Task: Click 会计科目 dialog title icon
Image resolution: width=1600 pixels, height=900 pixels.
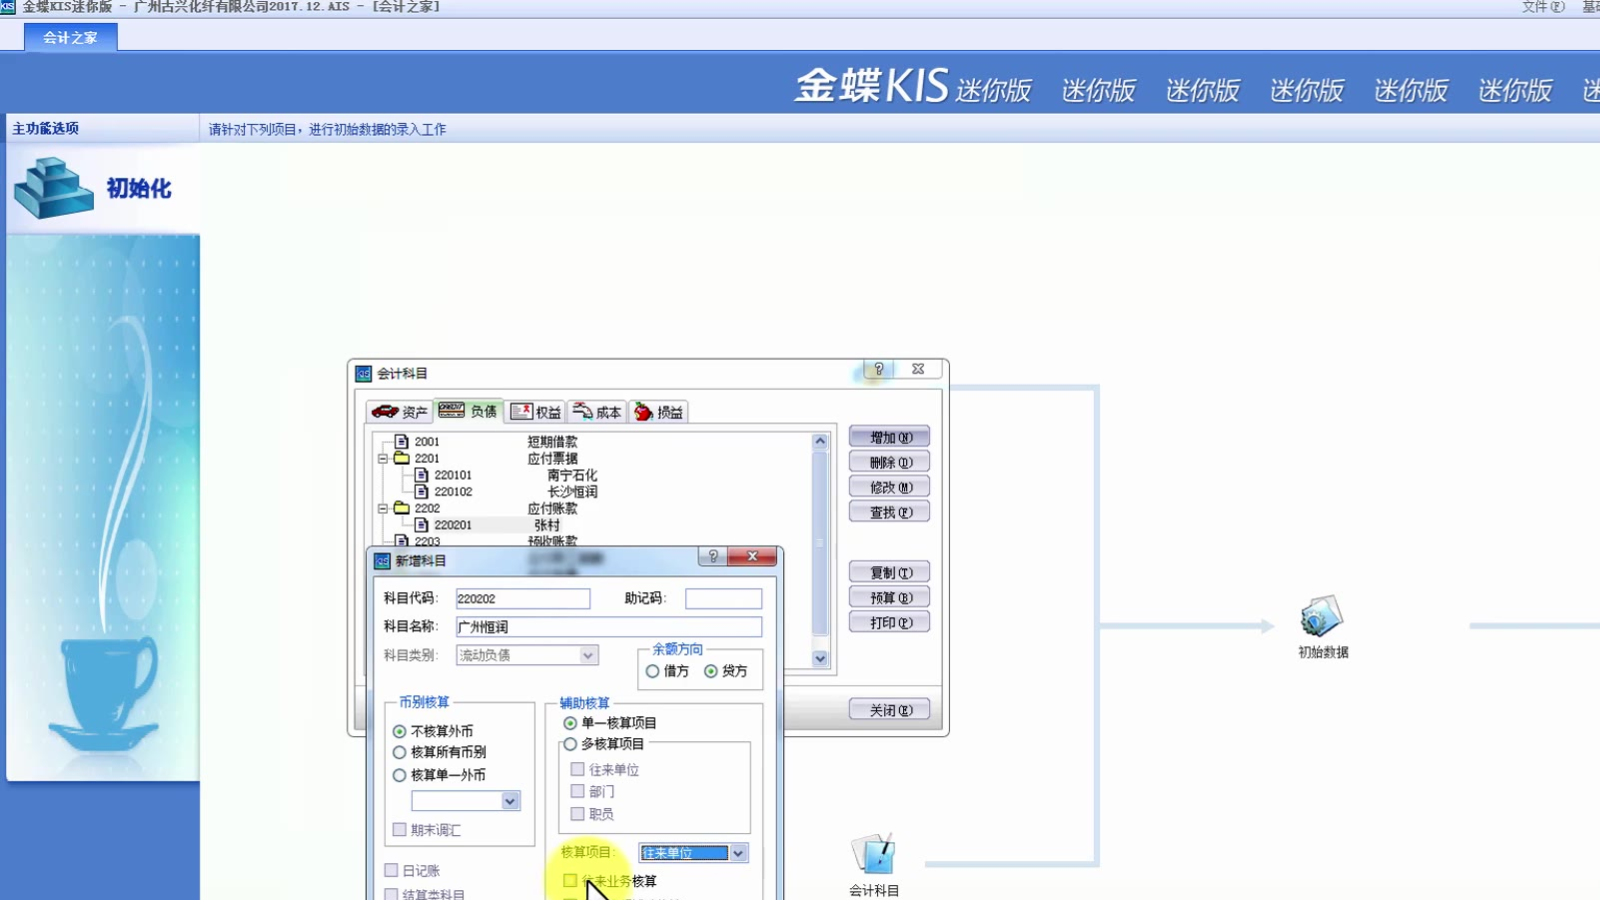Action: [x=363, y=373]
